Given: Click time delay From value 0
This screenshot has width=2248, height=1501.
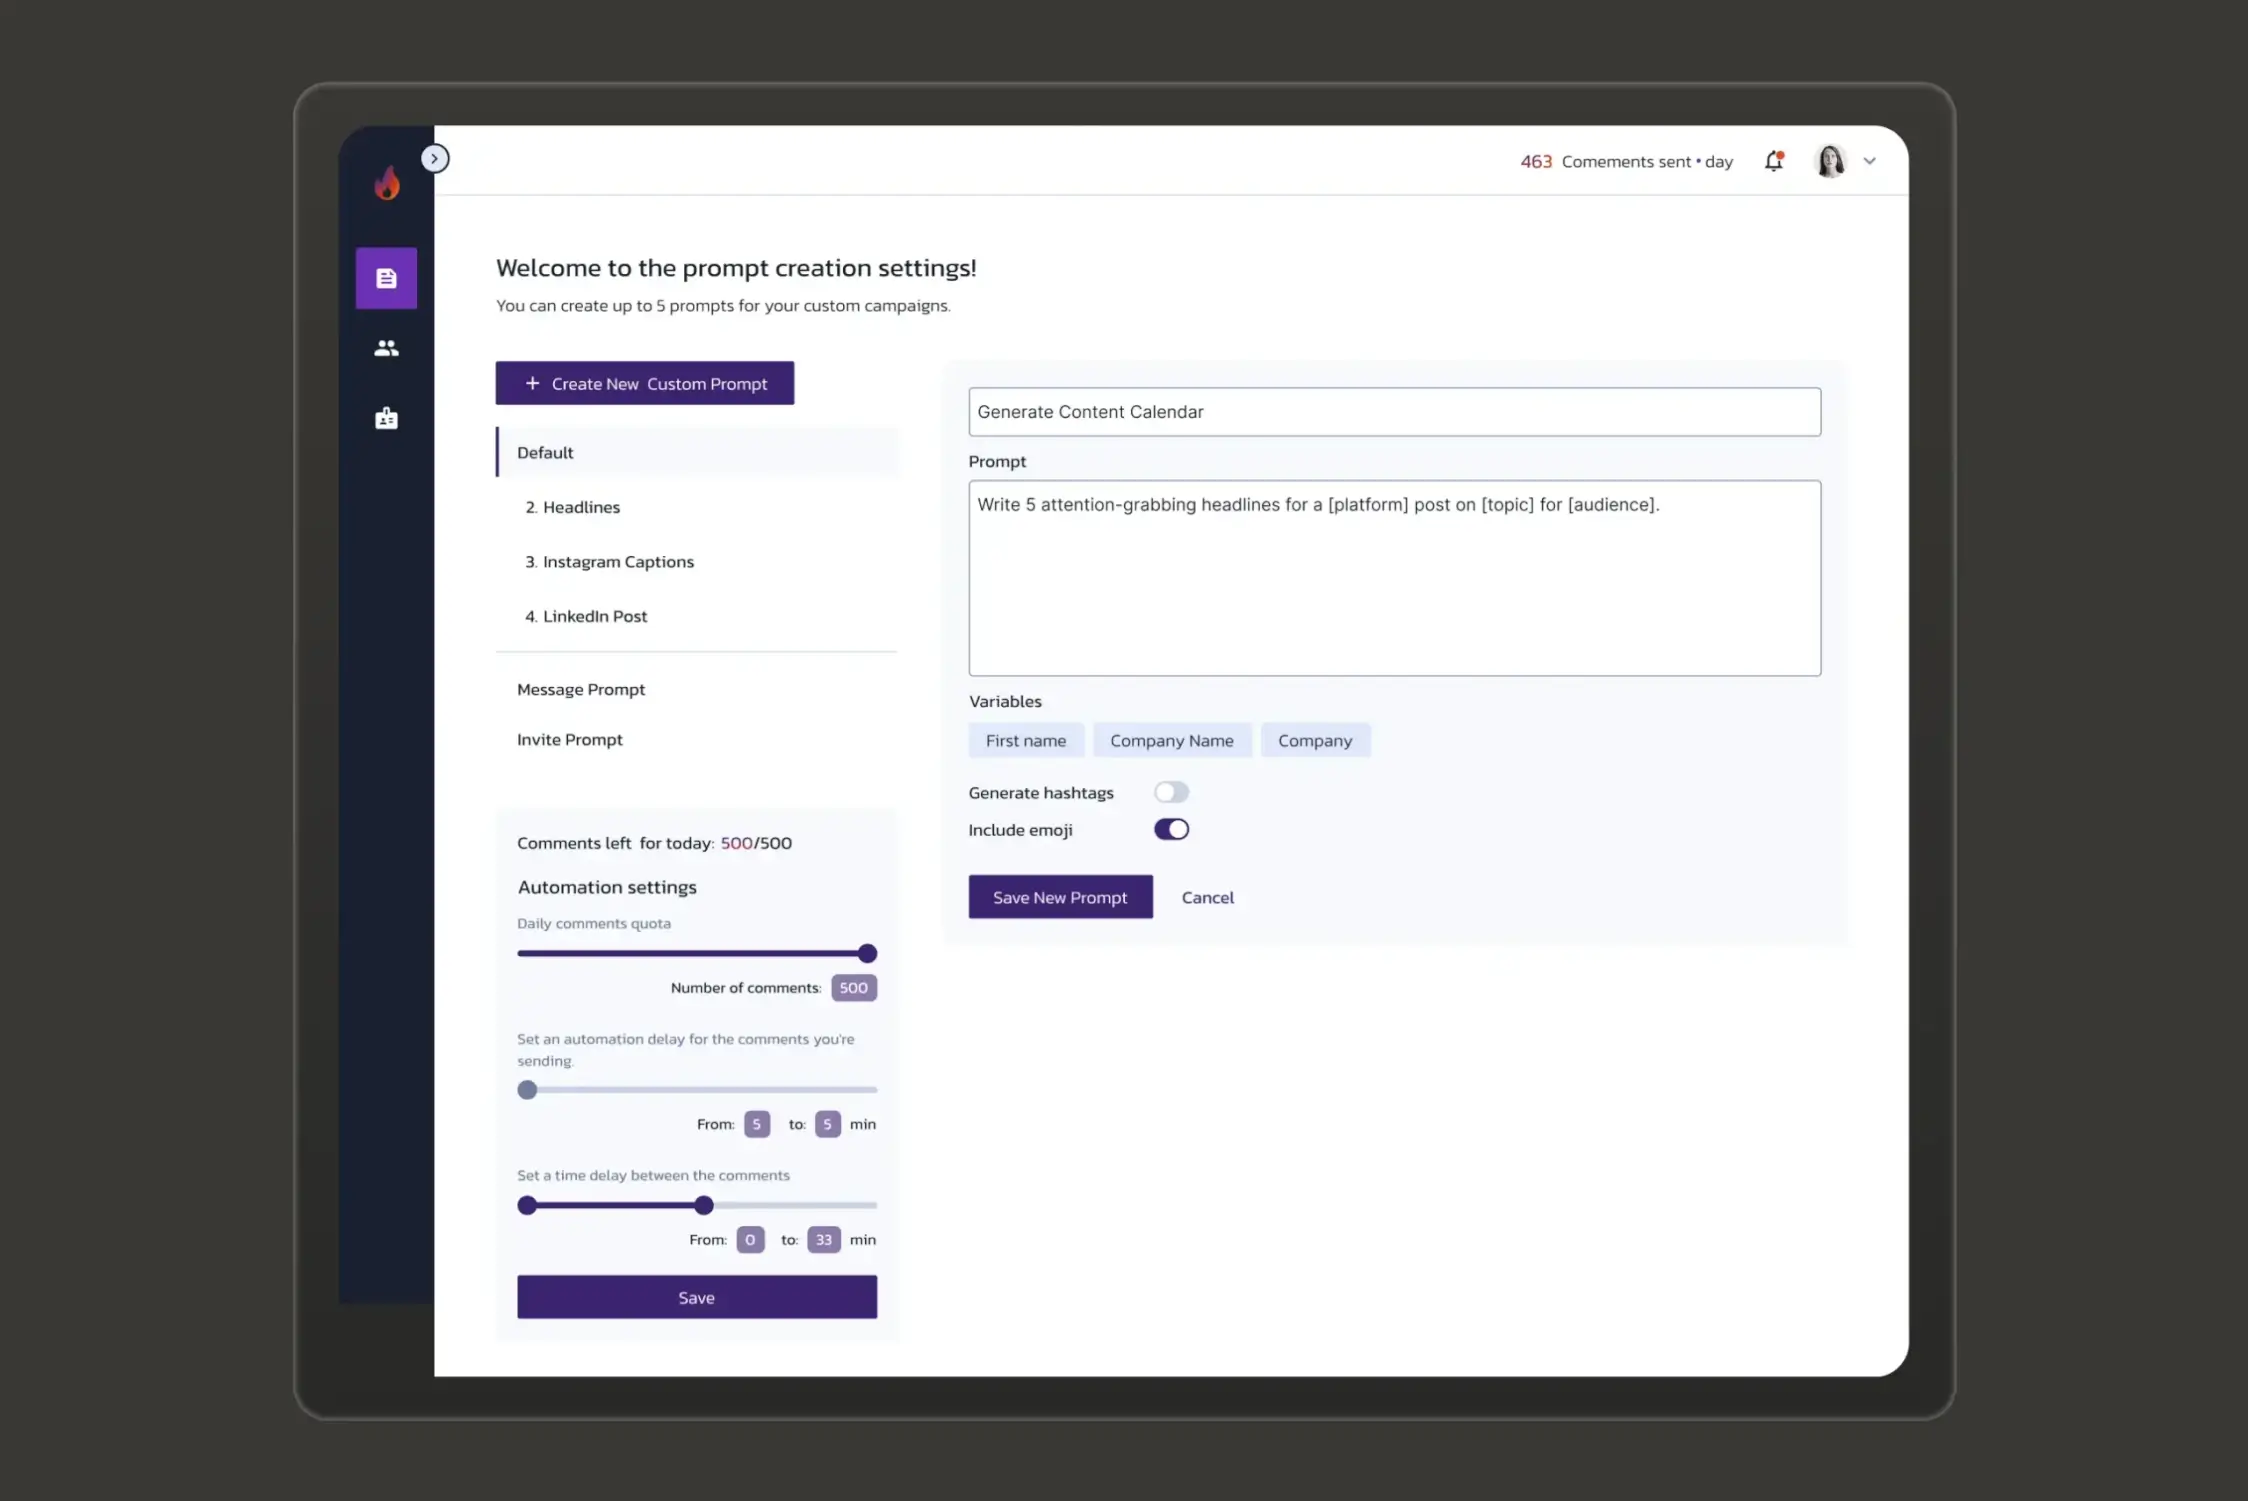Looking at the screenshot, I should pos(750,1240).
